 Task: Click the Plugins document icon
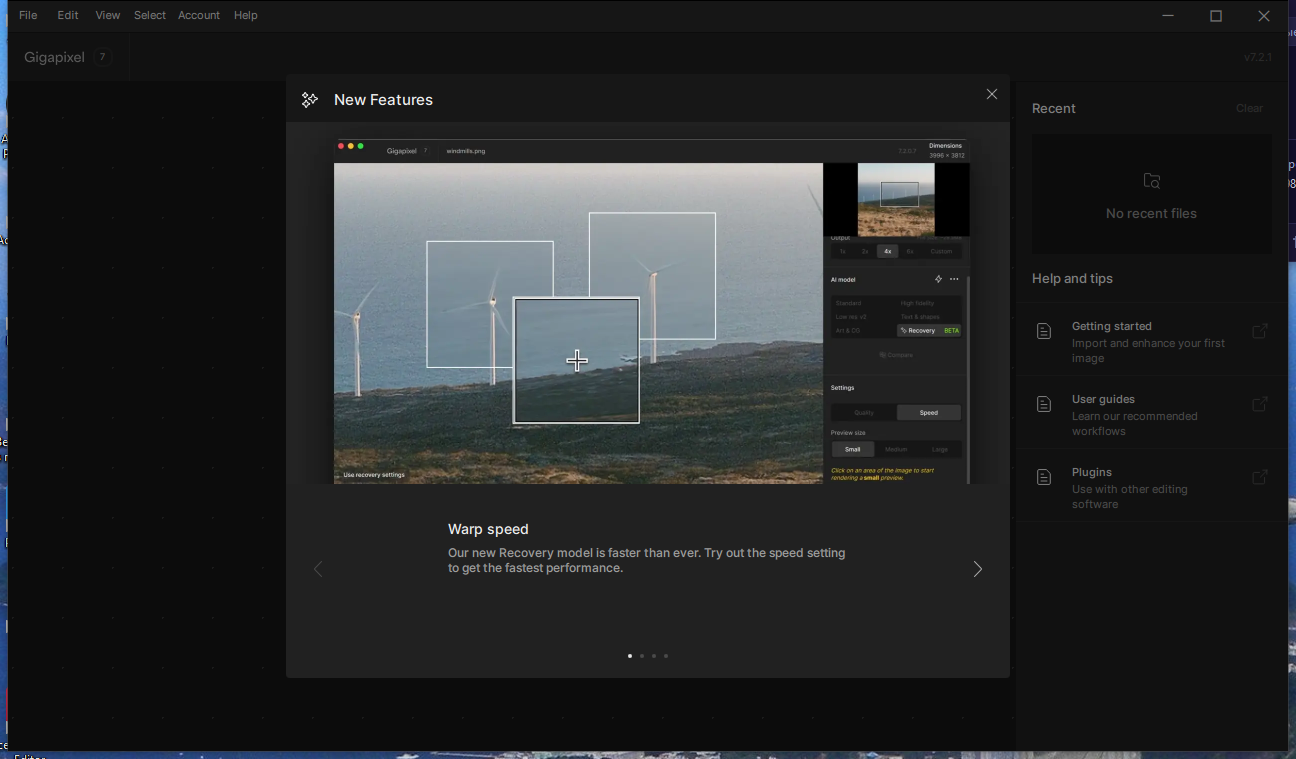pos(1044,477)
